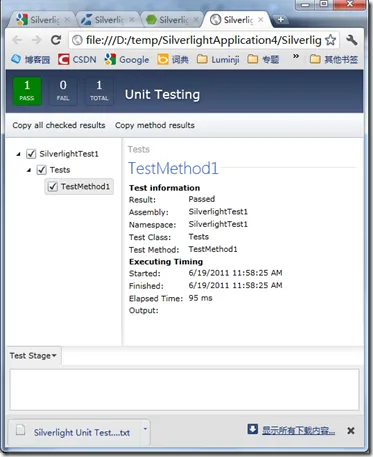Click the Unit Testing title
The width and height of the screenshot is (373, 457).
162,95
